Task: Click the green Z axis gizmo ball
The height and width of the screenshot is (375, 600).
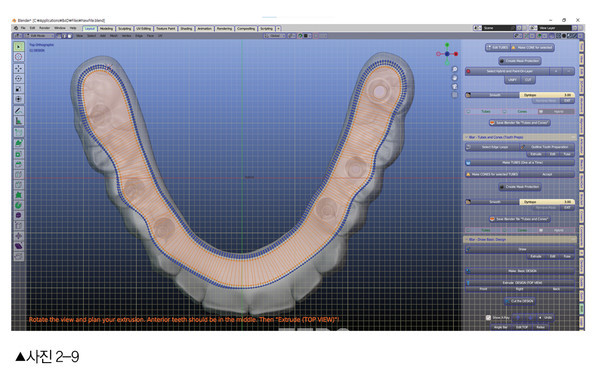Action: click(447, 45)
